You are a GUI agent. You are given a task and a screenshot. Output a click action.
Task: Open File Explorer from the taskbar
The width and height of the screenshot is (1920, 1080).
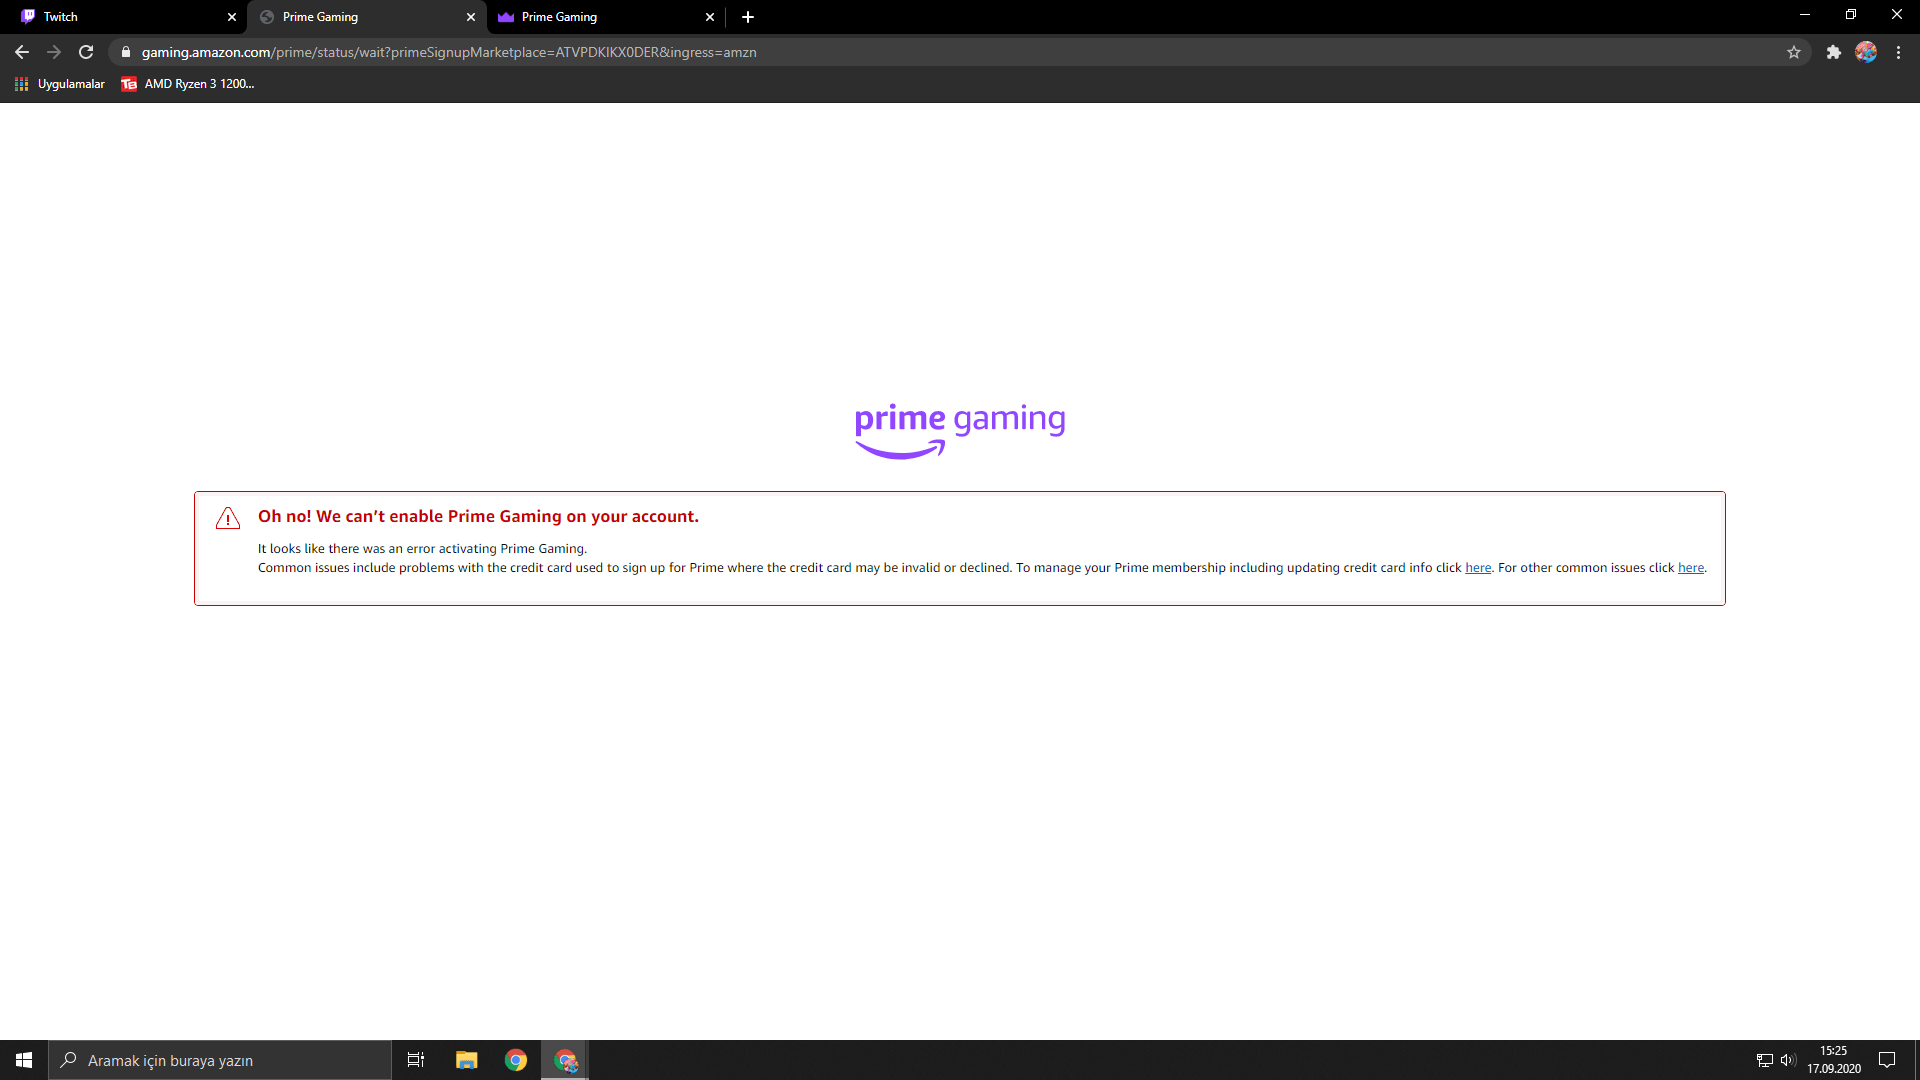(x=466, y=1060)
